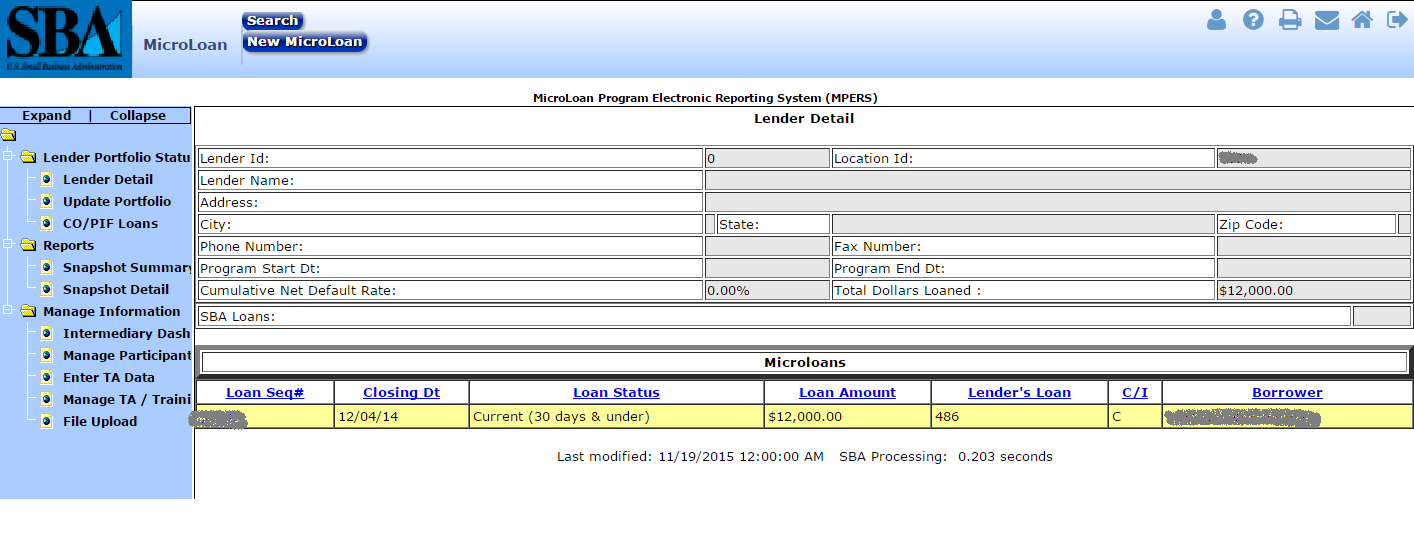Image resolution: width=1414 pixels, height=534 pixels.
Task: Click the page icon beside Lender Detail
Action: [x=46, y=179]
